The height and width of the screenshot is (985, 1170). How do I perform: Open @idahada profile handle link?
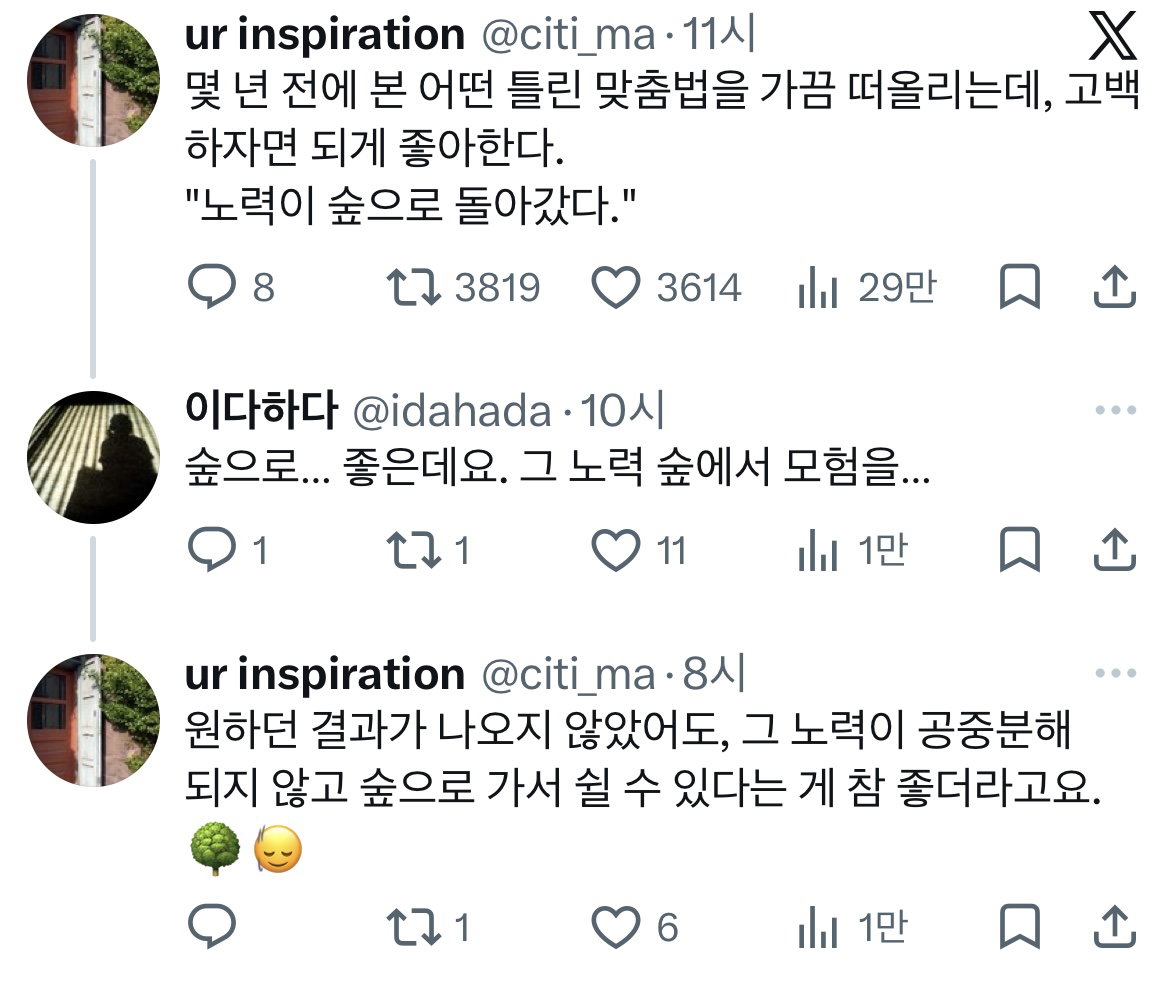(x=451, y=411)
